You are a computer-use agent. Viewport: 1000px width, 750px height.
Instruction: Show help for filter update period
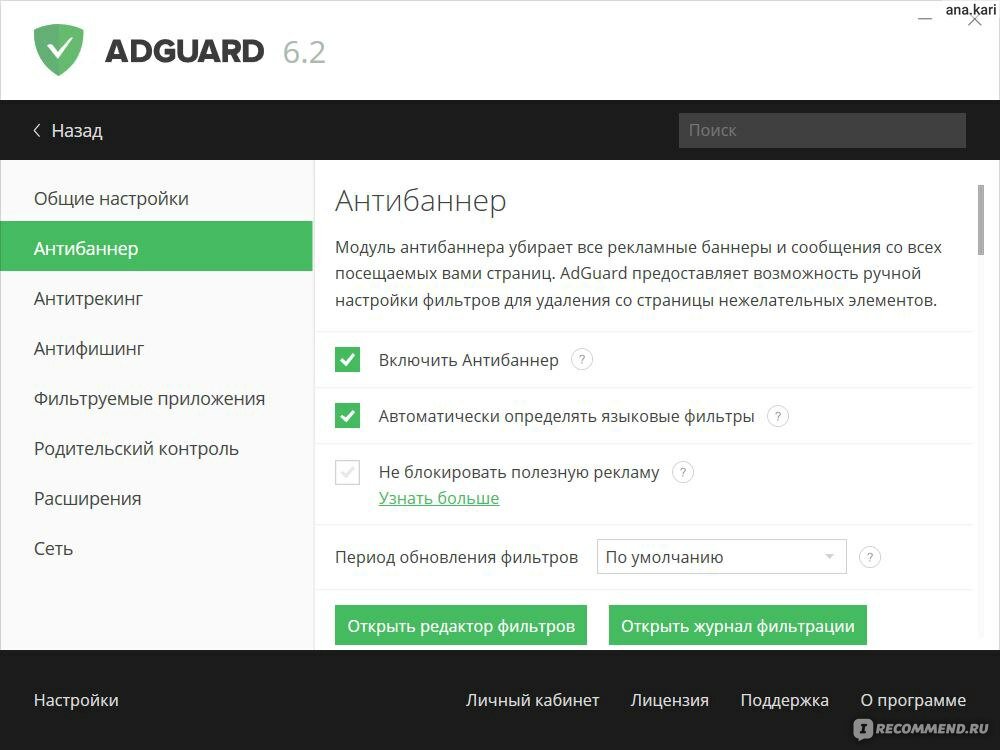click(x=870, y=557)
